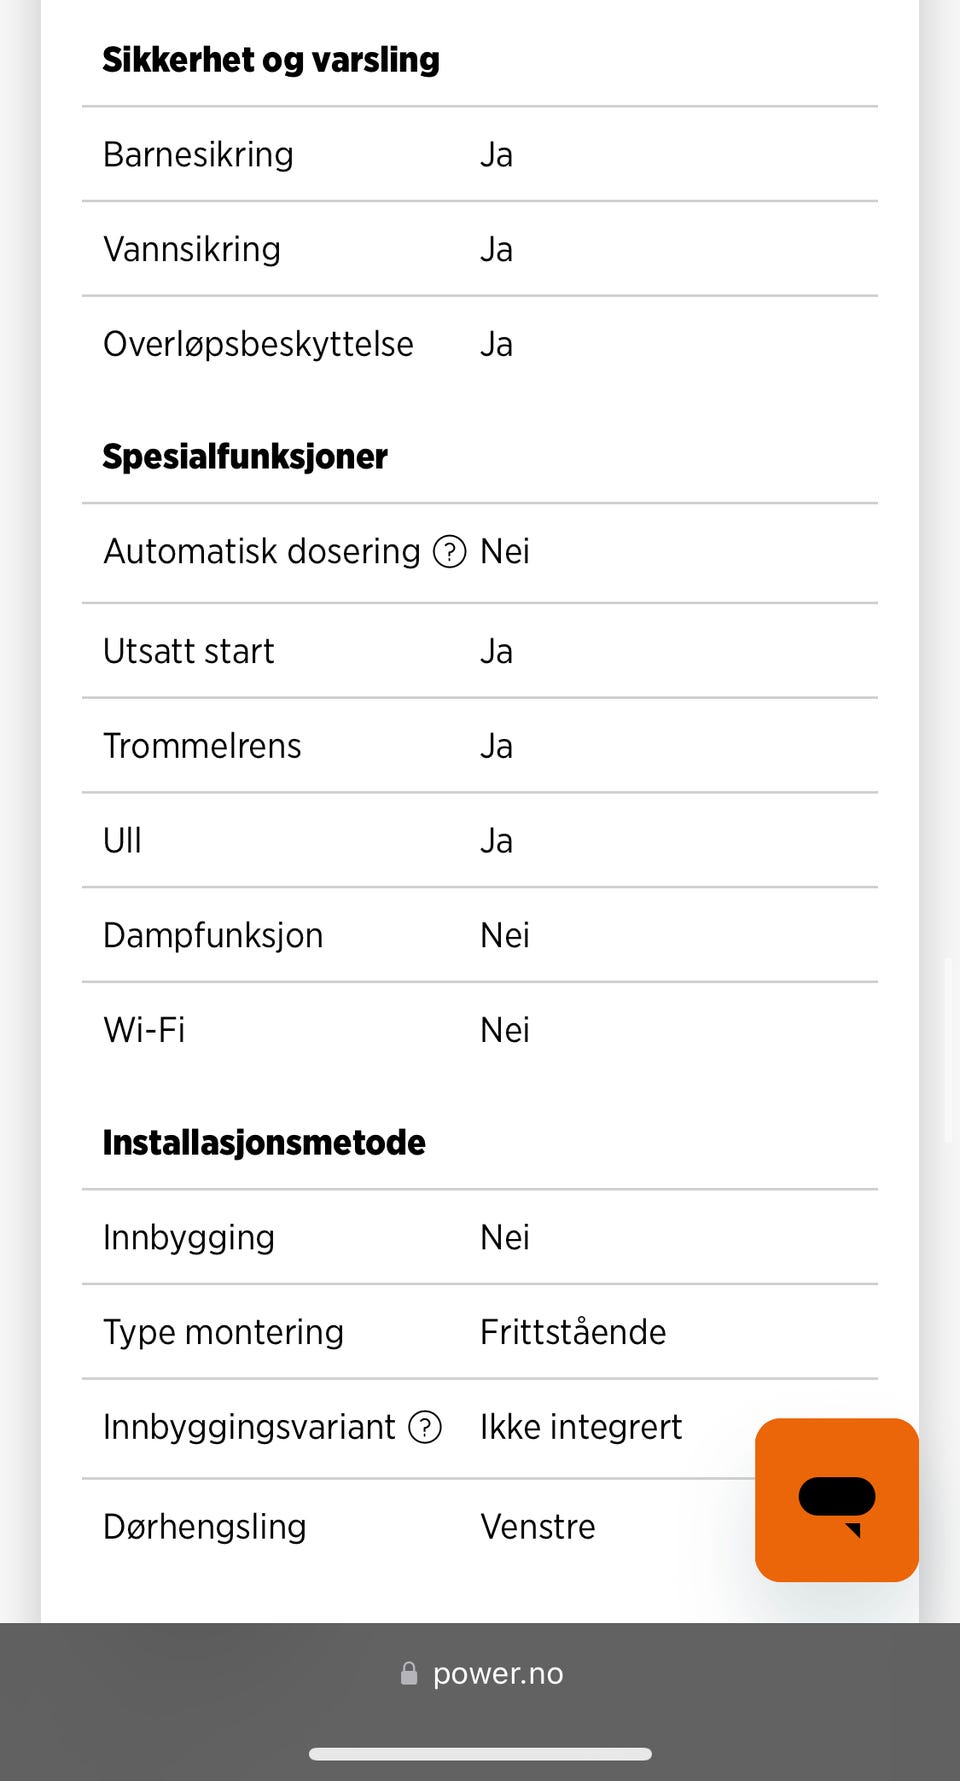Viewport: 960px width, 1781px height.
Task: Tap the home indicator bar
Action: (x=480, y=1753)
